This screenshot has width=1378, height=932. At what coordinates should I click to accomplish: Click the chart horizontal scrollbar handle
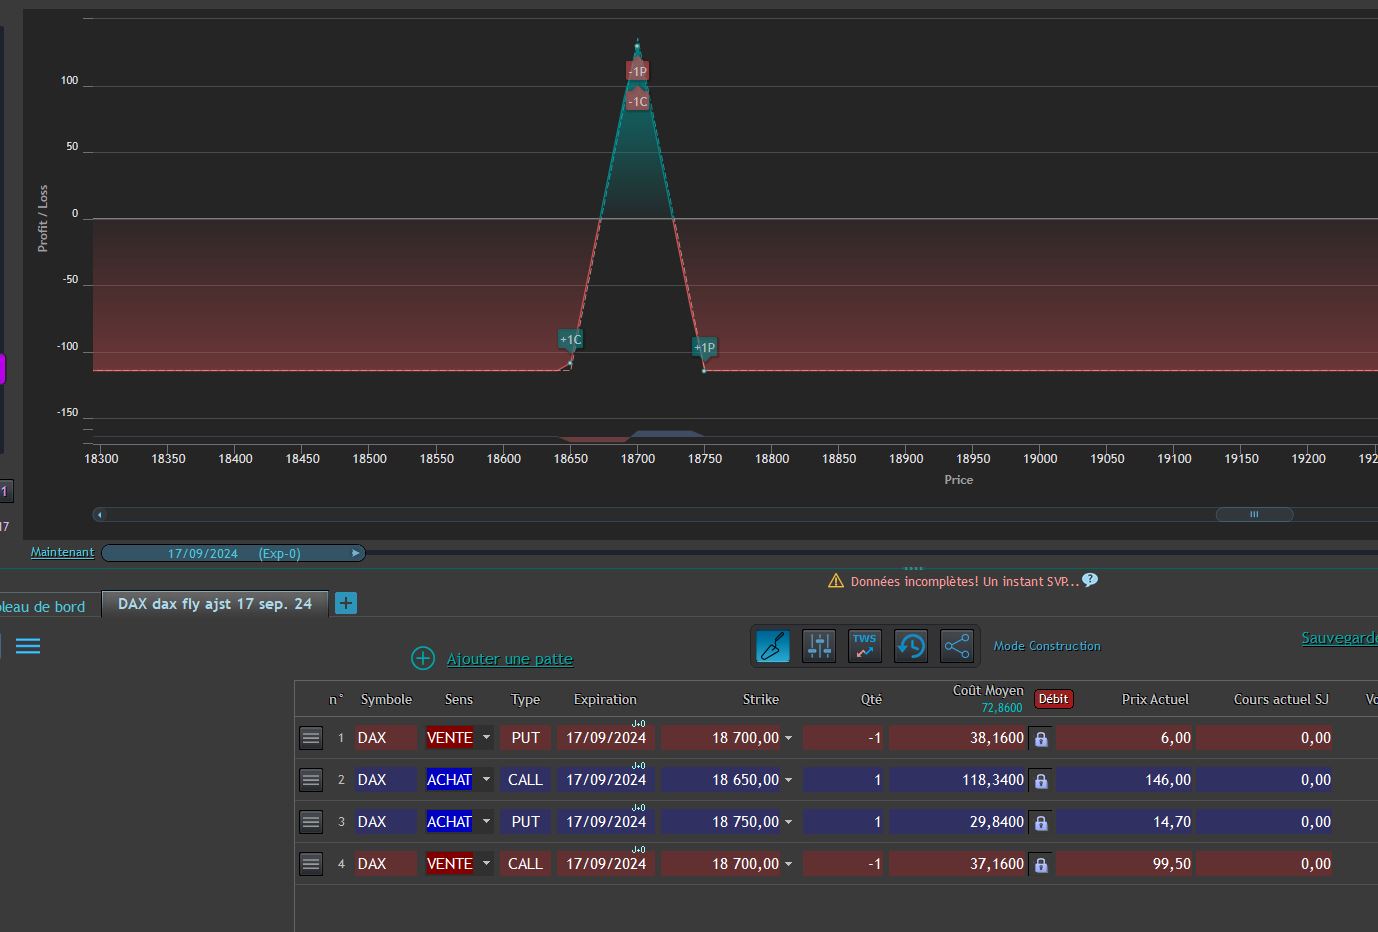click(x=1254, y=515)
